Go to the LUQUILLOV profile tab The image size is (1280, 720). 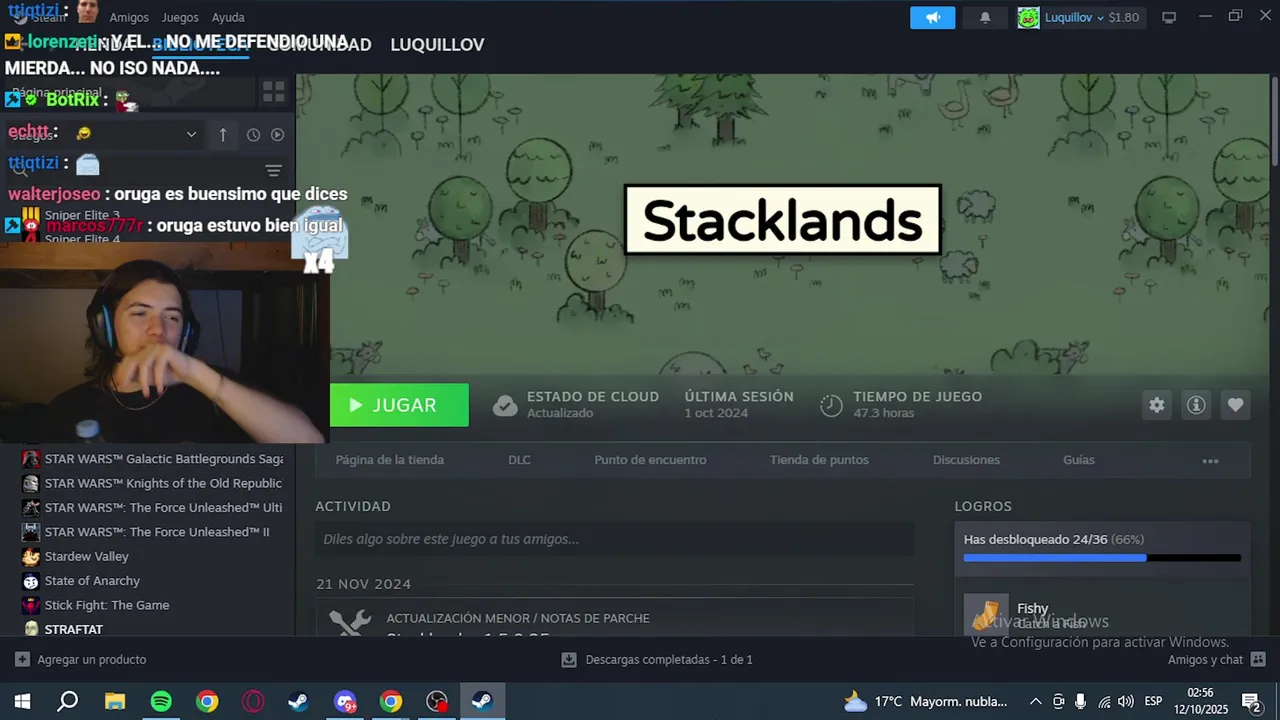437,45
